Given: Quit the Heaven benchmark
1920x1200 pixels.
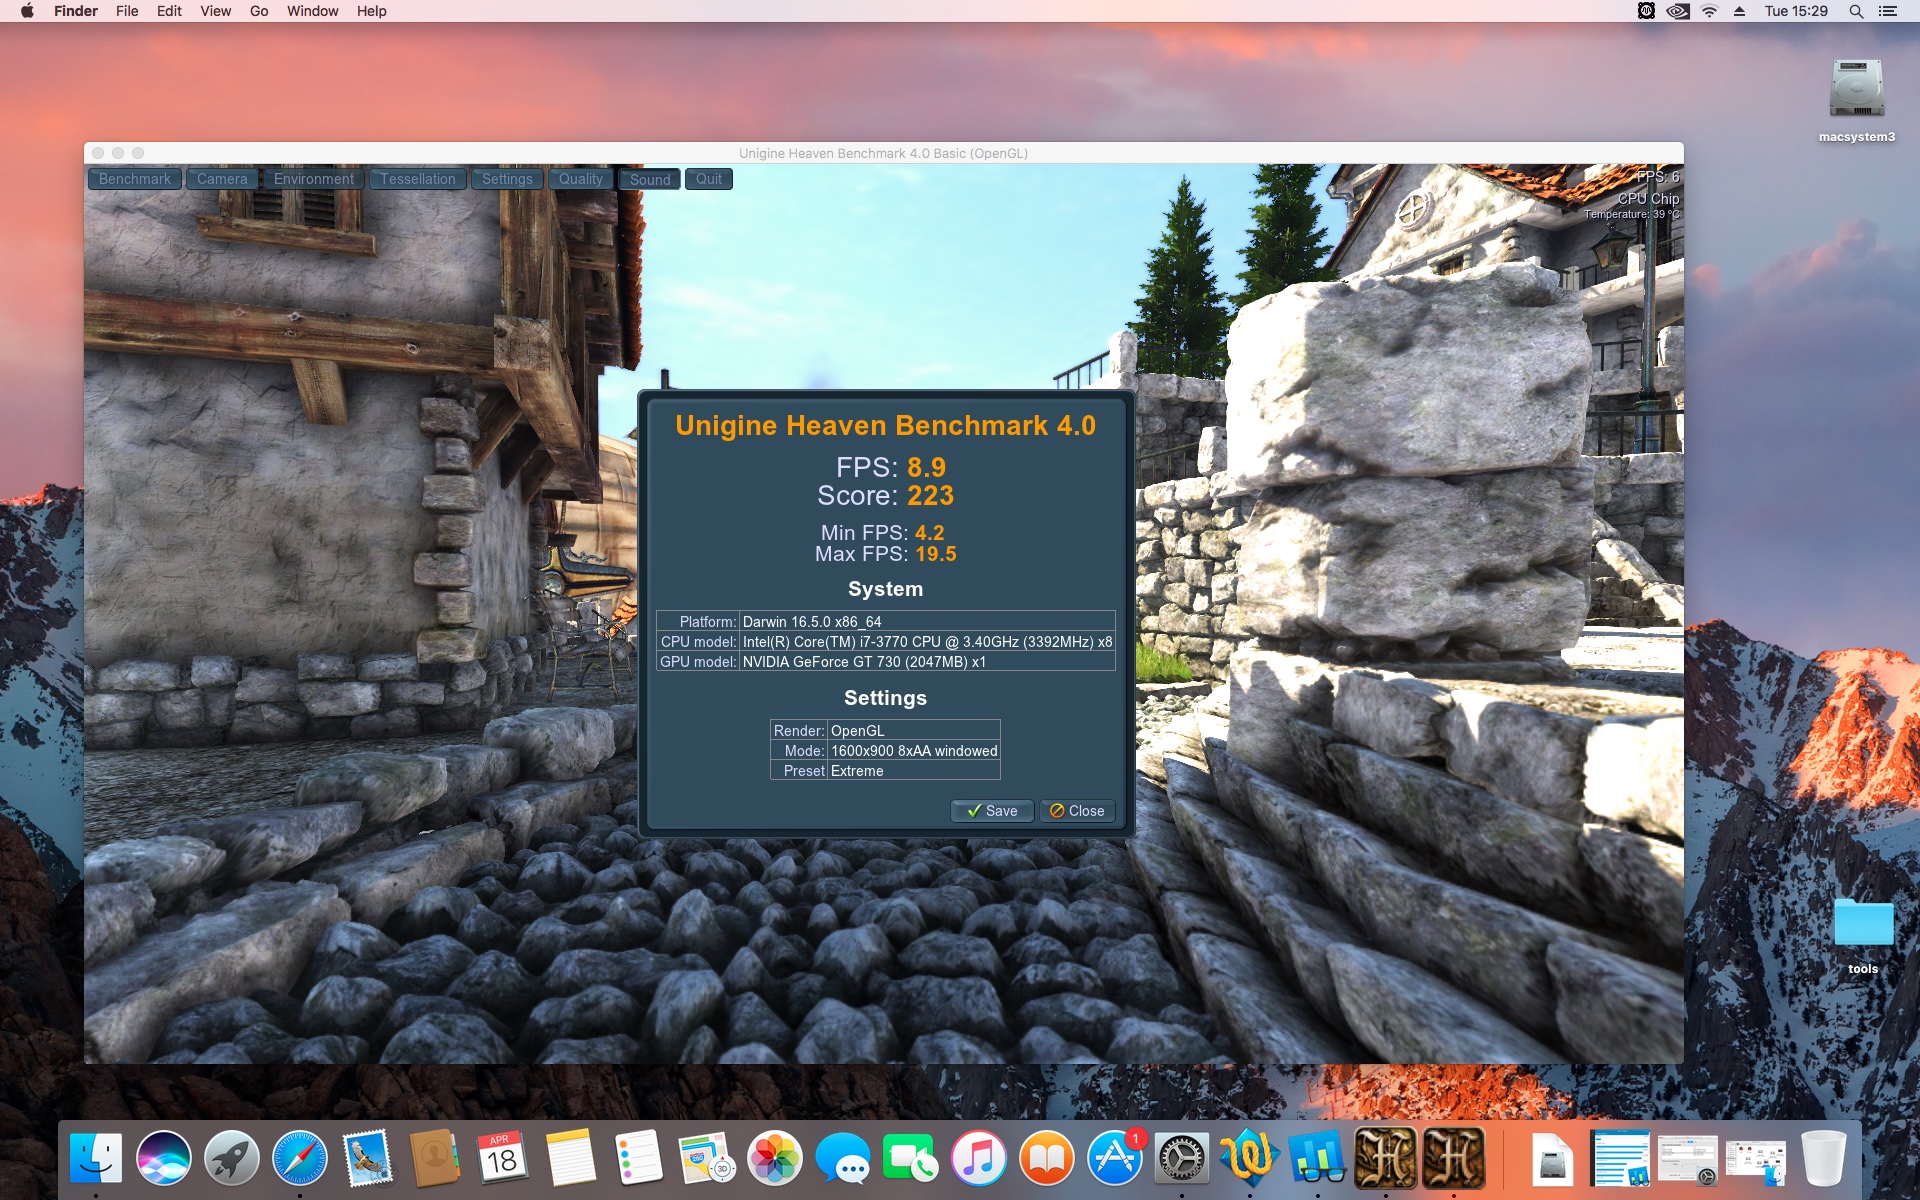Looking at the screenshot, I should (709, 179).
